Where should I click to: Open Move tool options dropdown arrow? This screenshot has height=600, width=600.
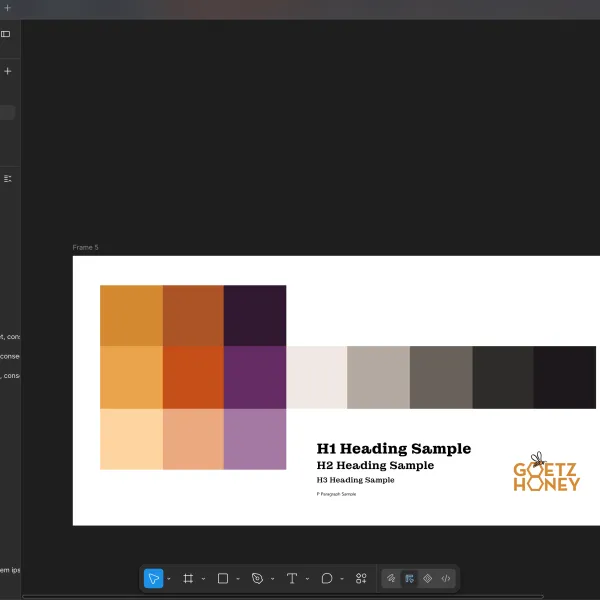coord(169,579)
